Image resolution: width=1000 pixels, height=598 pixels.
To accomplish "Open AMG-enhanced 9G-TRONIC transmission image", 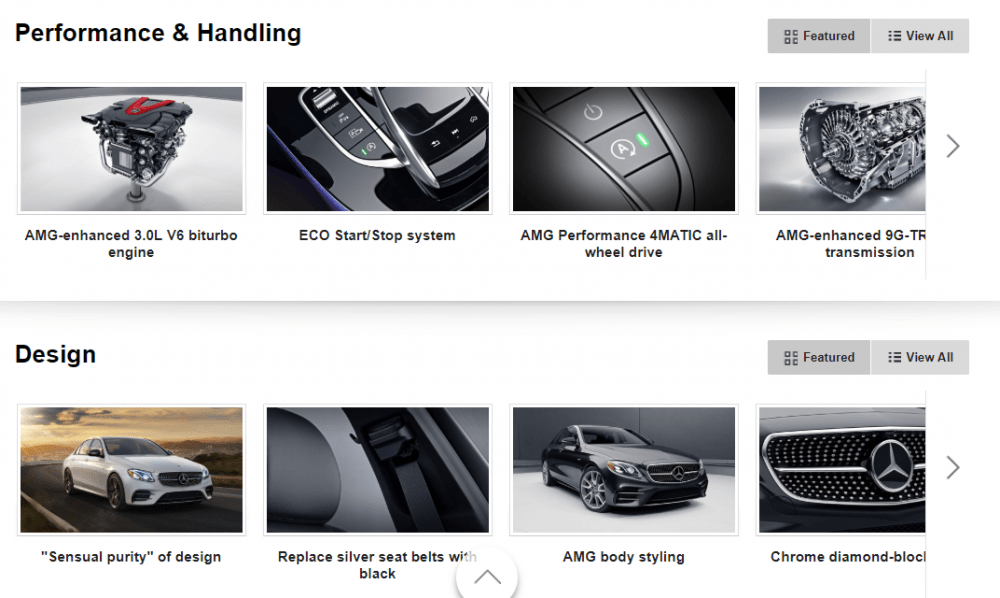I will point(841,149).
